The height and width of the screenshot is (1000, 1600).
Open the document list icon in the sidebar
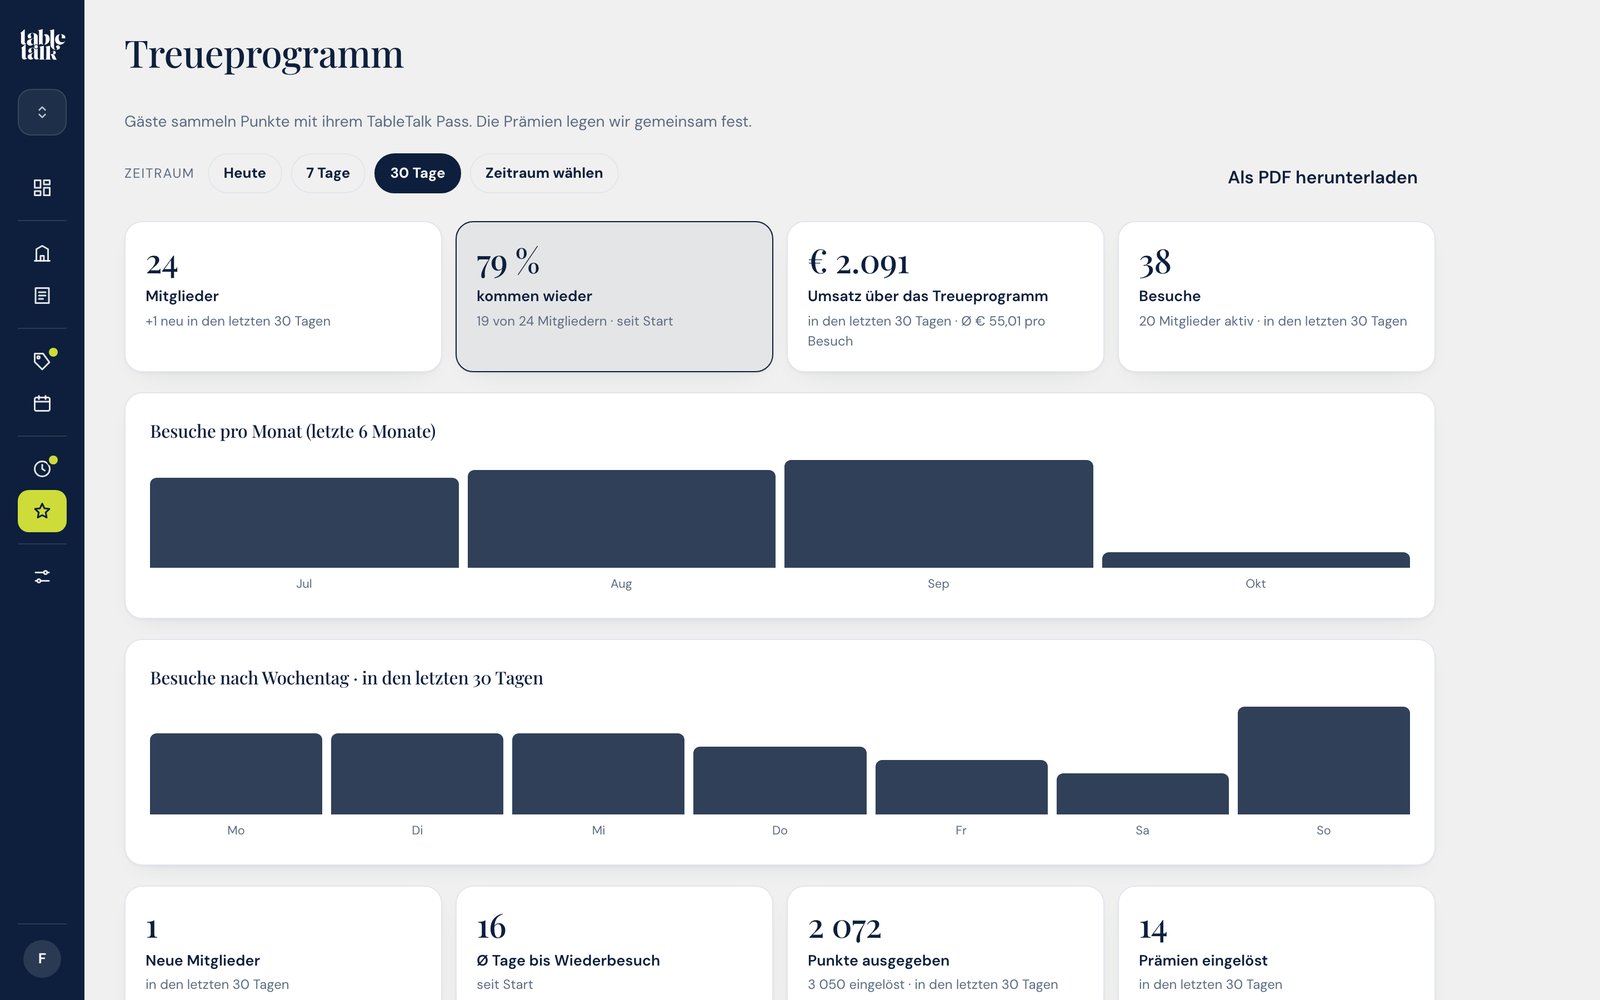(42, 296)
